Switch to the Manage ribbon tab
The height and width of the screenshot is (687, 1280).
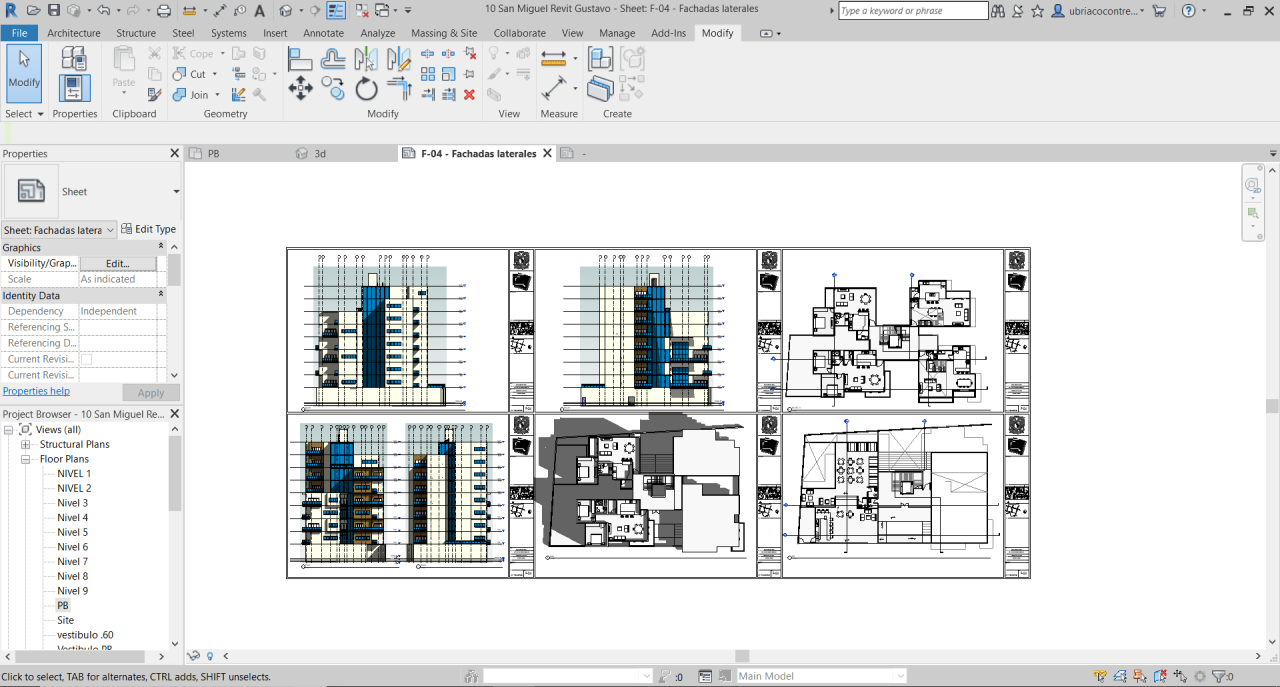[x=617, y=33]
